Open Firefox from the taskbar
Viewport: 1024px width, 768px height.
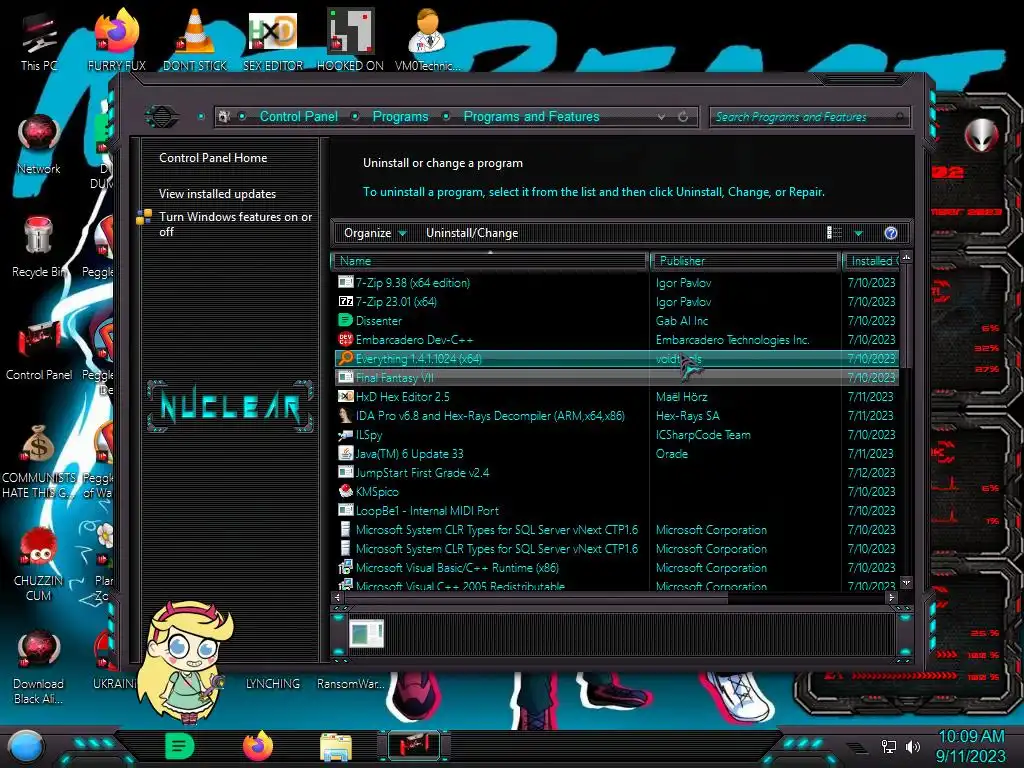pyautogui.click(x=258, y=746)
